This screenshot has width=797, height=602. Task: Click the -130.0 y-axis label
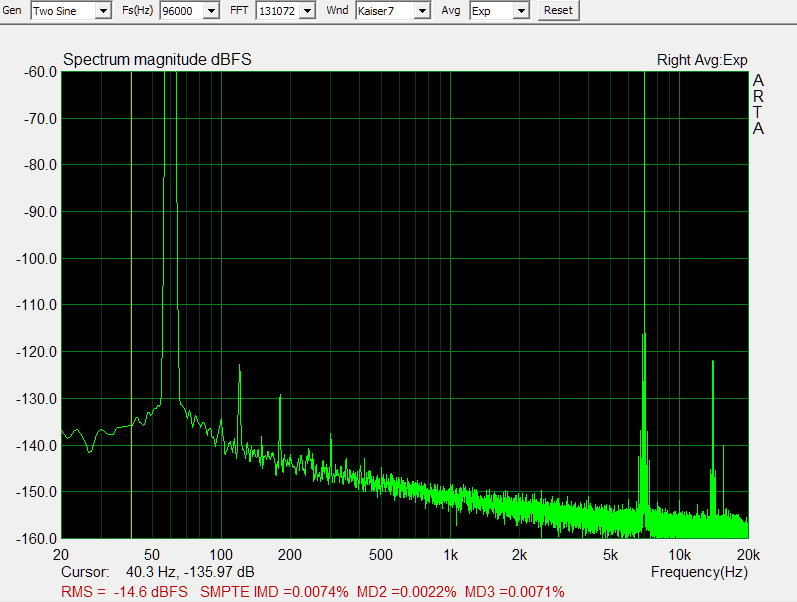click(x=37, y=399)
